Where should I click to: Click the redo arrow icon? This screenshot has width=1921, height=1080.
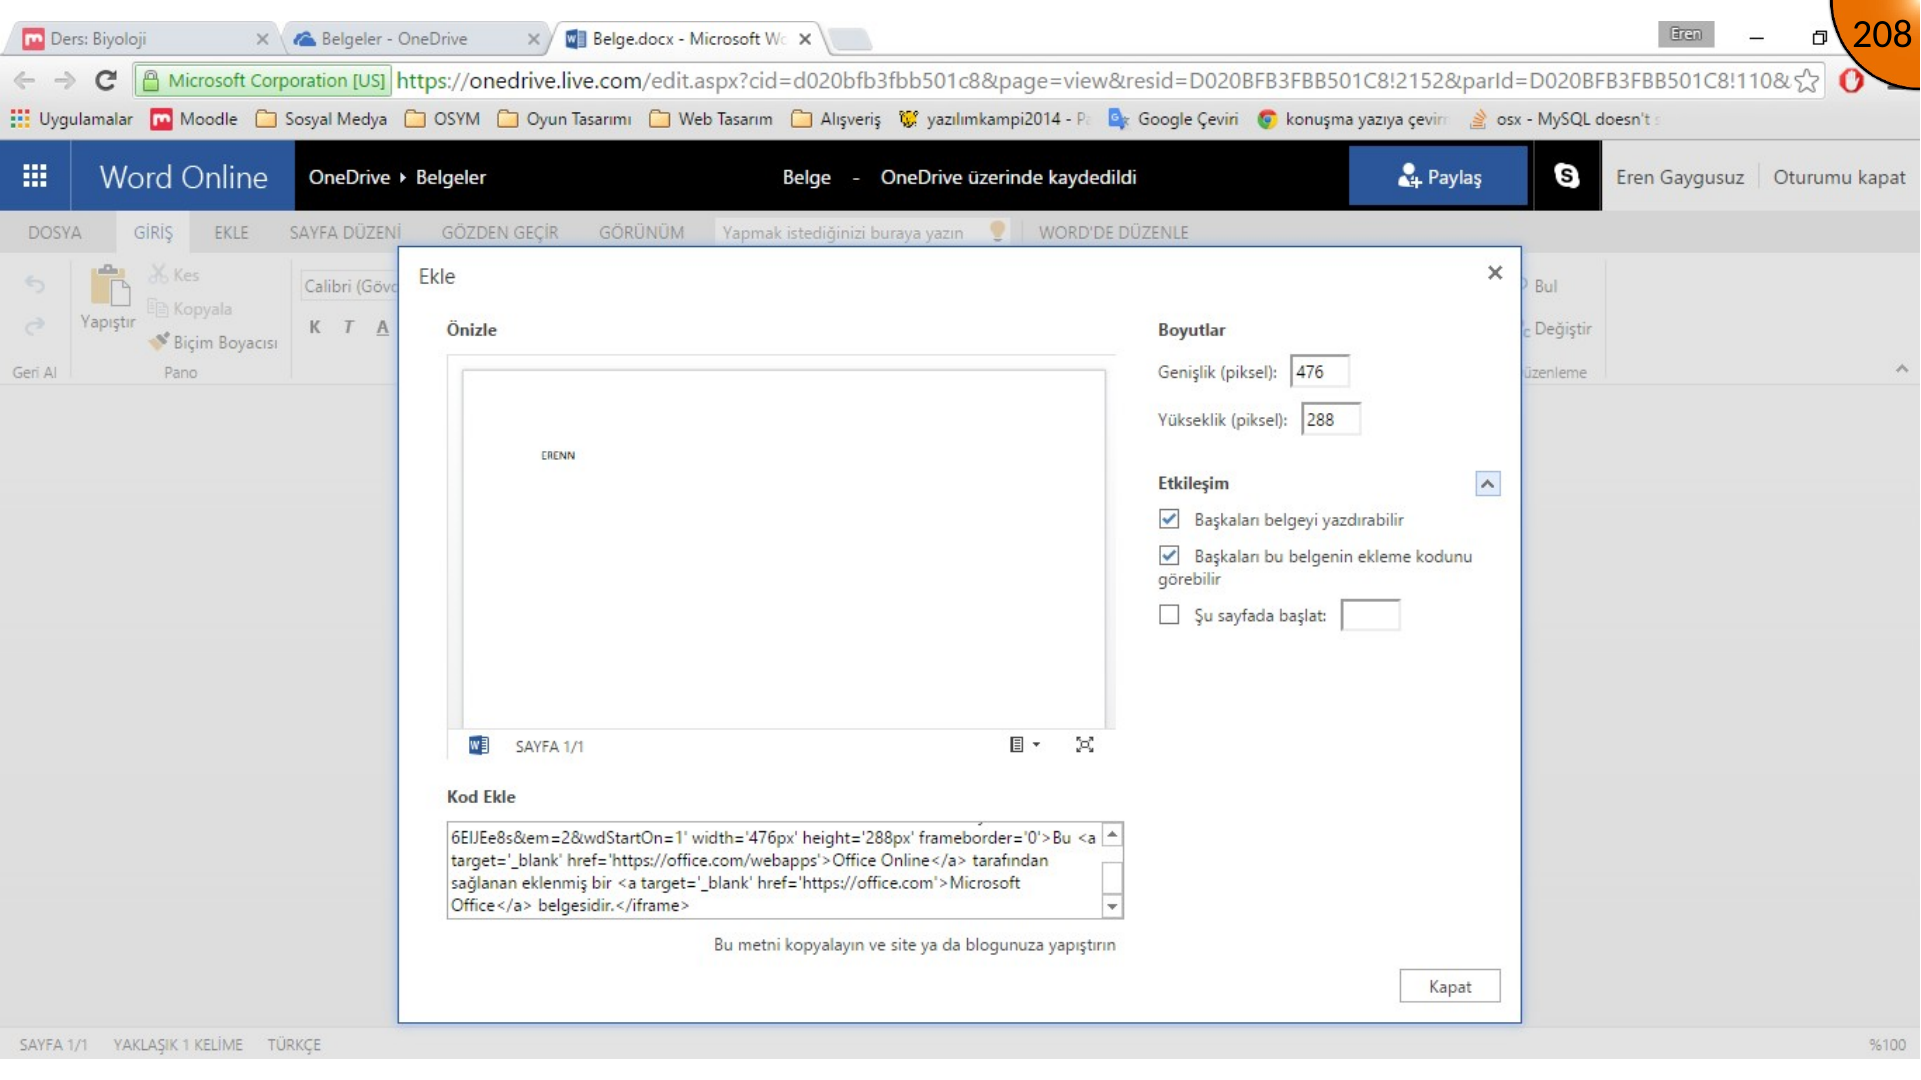(35, 326)
